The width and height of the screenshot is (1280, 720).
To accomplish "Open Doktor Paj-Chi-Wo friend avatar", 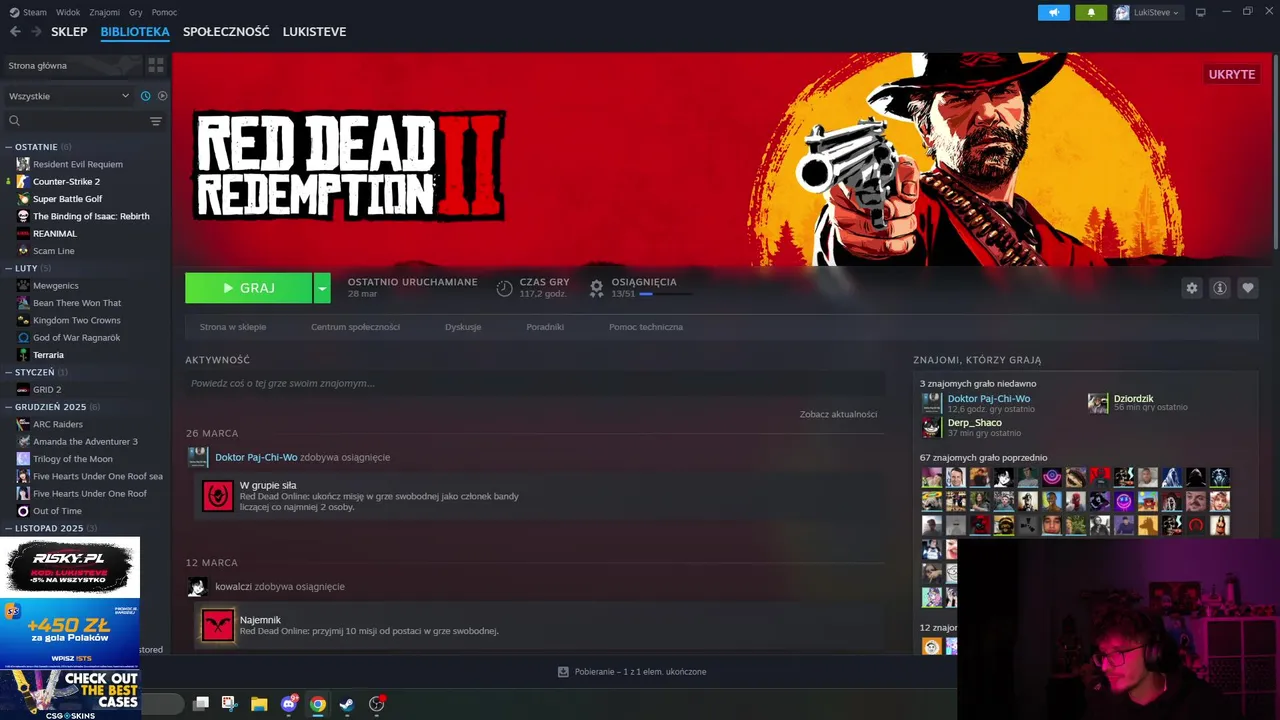I will tap(931, 403).
